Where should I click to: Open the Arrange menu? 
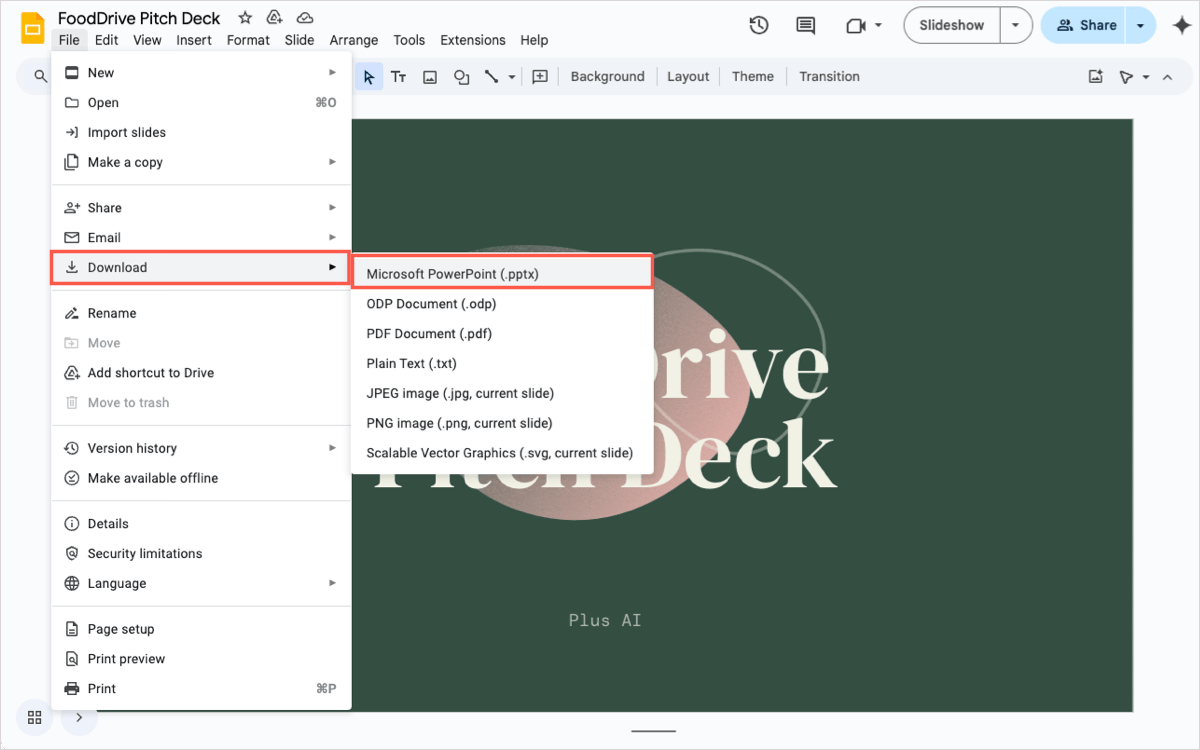(x=354, y=40)
